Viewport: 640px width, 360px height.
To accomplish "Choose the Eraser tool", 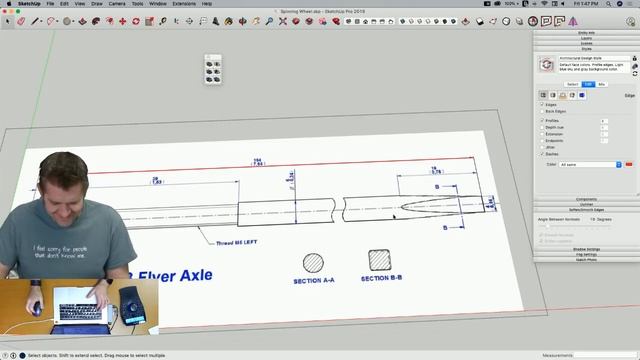I will 21,21.
